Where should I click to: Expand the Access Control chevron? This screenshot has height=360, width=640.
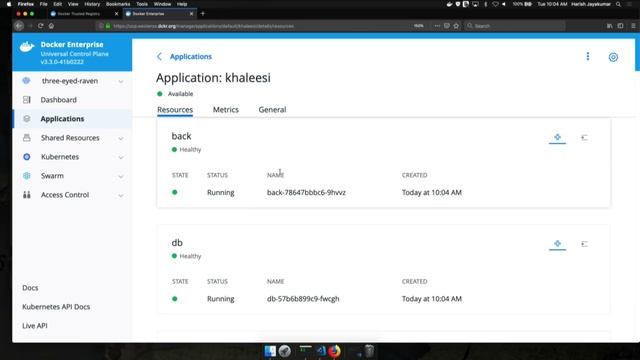(121, 195)
